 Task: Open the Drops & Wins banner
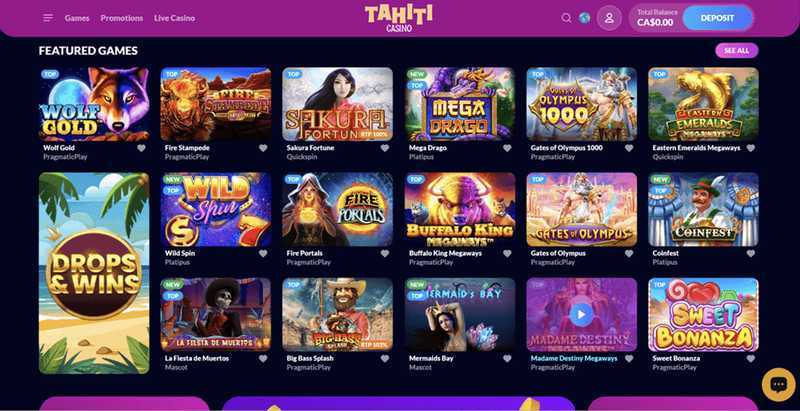coord(94,273)
